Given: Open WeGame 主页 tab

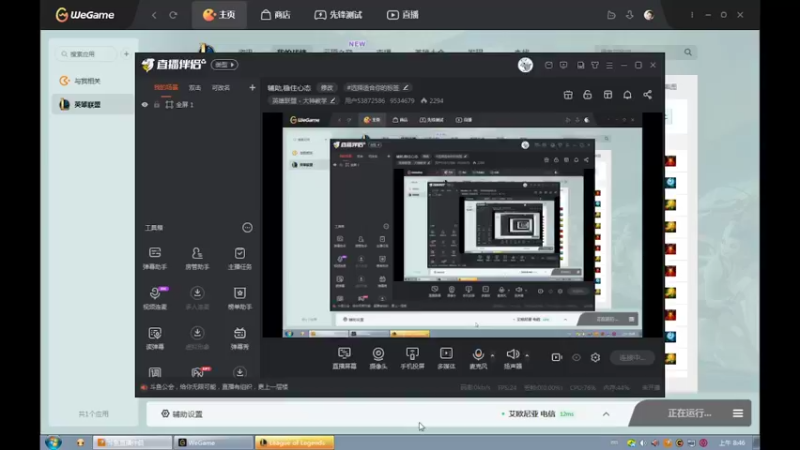Looking at the screenshot, I should click(x=219, y=15).
